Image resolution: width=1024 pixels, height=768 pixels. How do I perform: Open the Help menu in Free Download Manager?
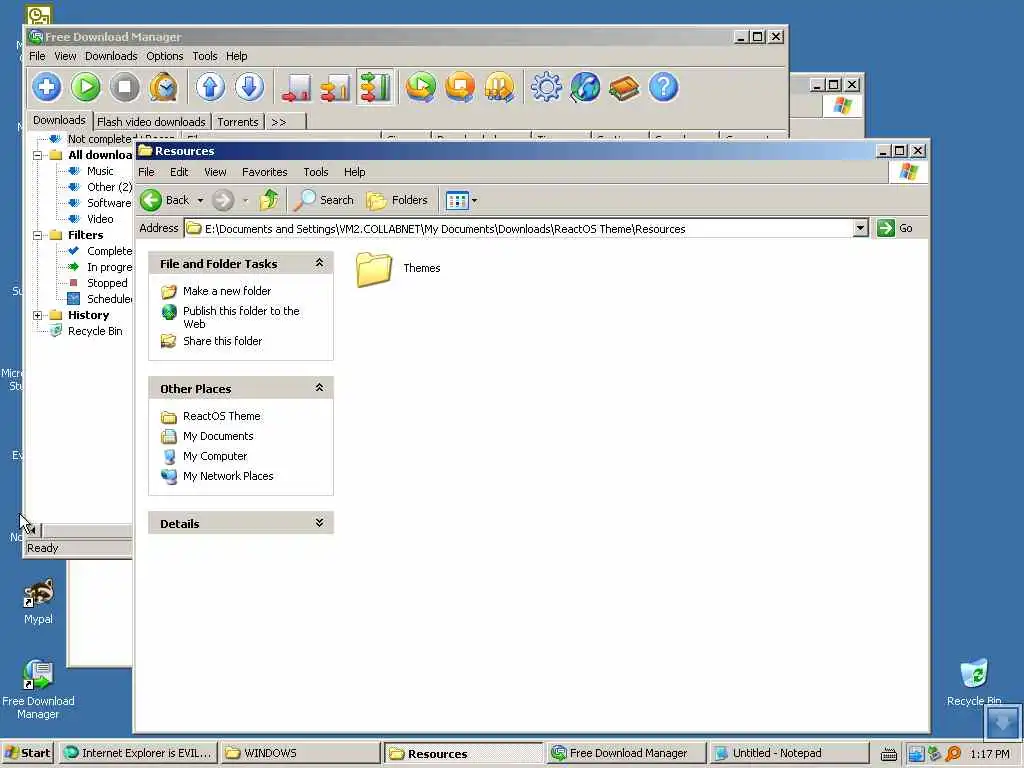pos(236,56)
